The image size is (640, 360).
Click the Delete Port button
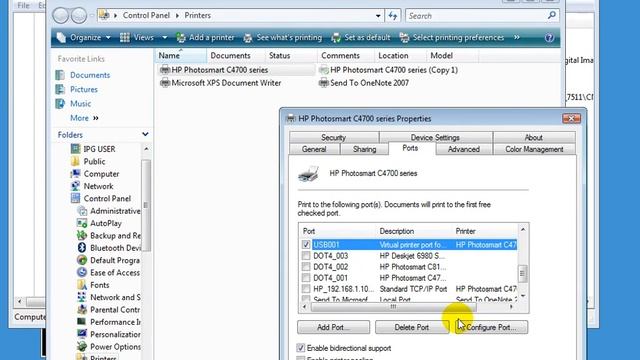(x=411, y=327)
